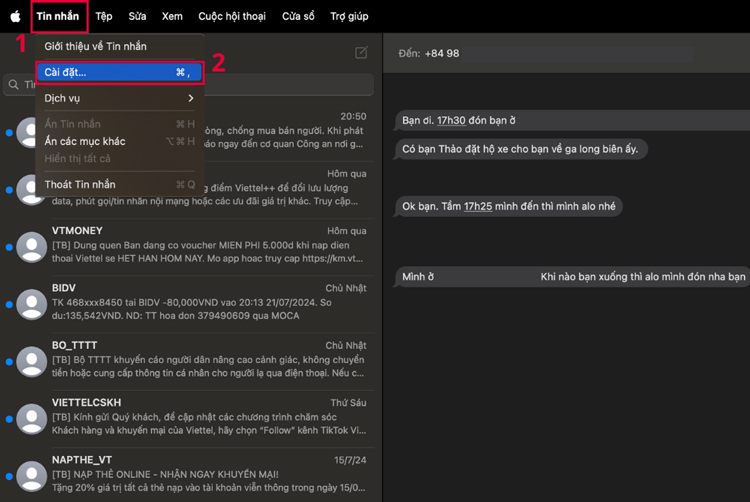The image size is (750, 502).
Task: Open the BO_TTTT conversation
Action: [x=189, y=362]
